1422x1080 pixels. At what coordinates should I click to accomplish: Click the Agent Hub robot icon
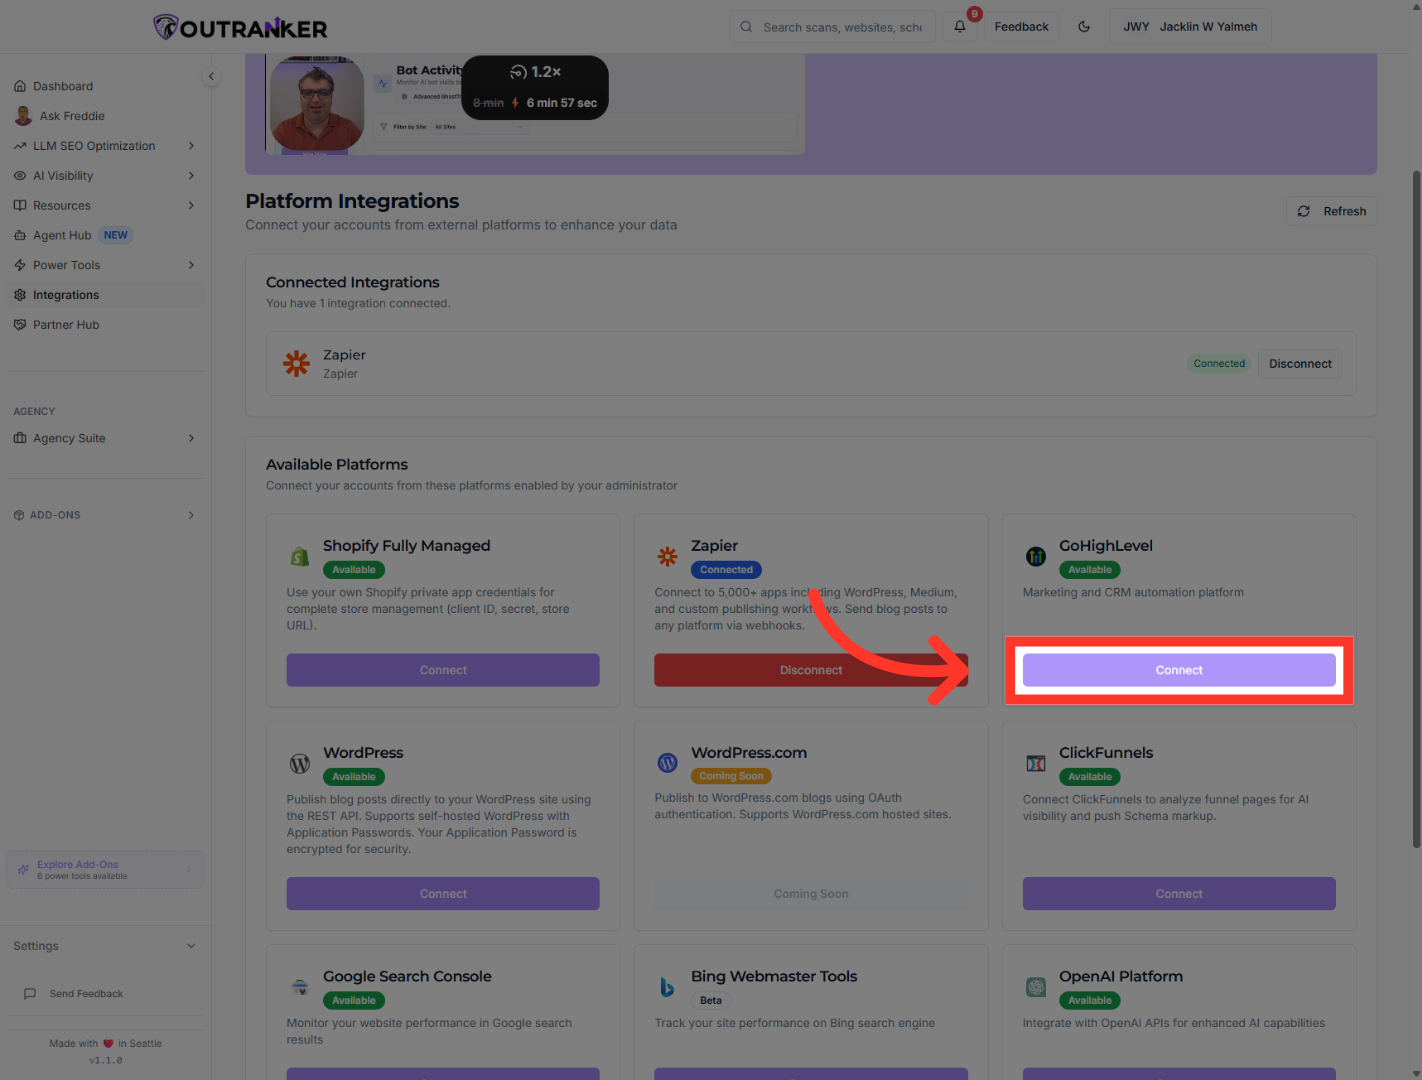20,236
